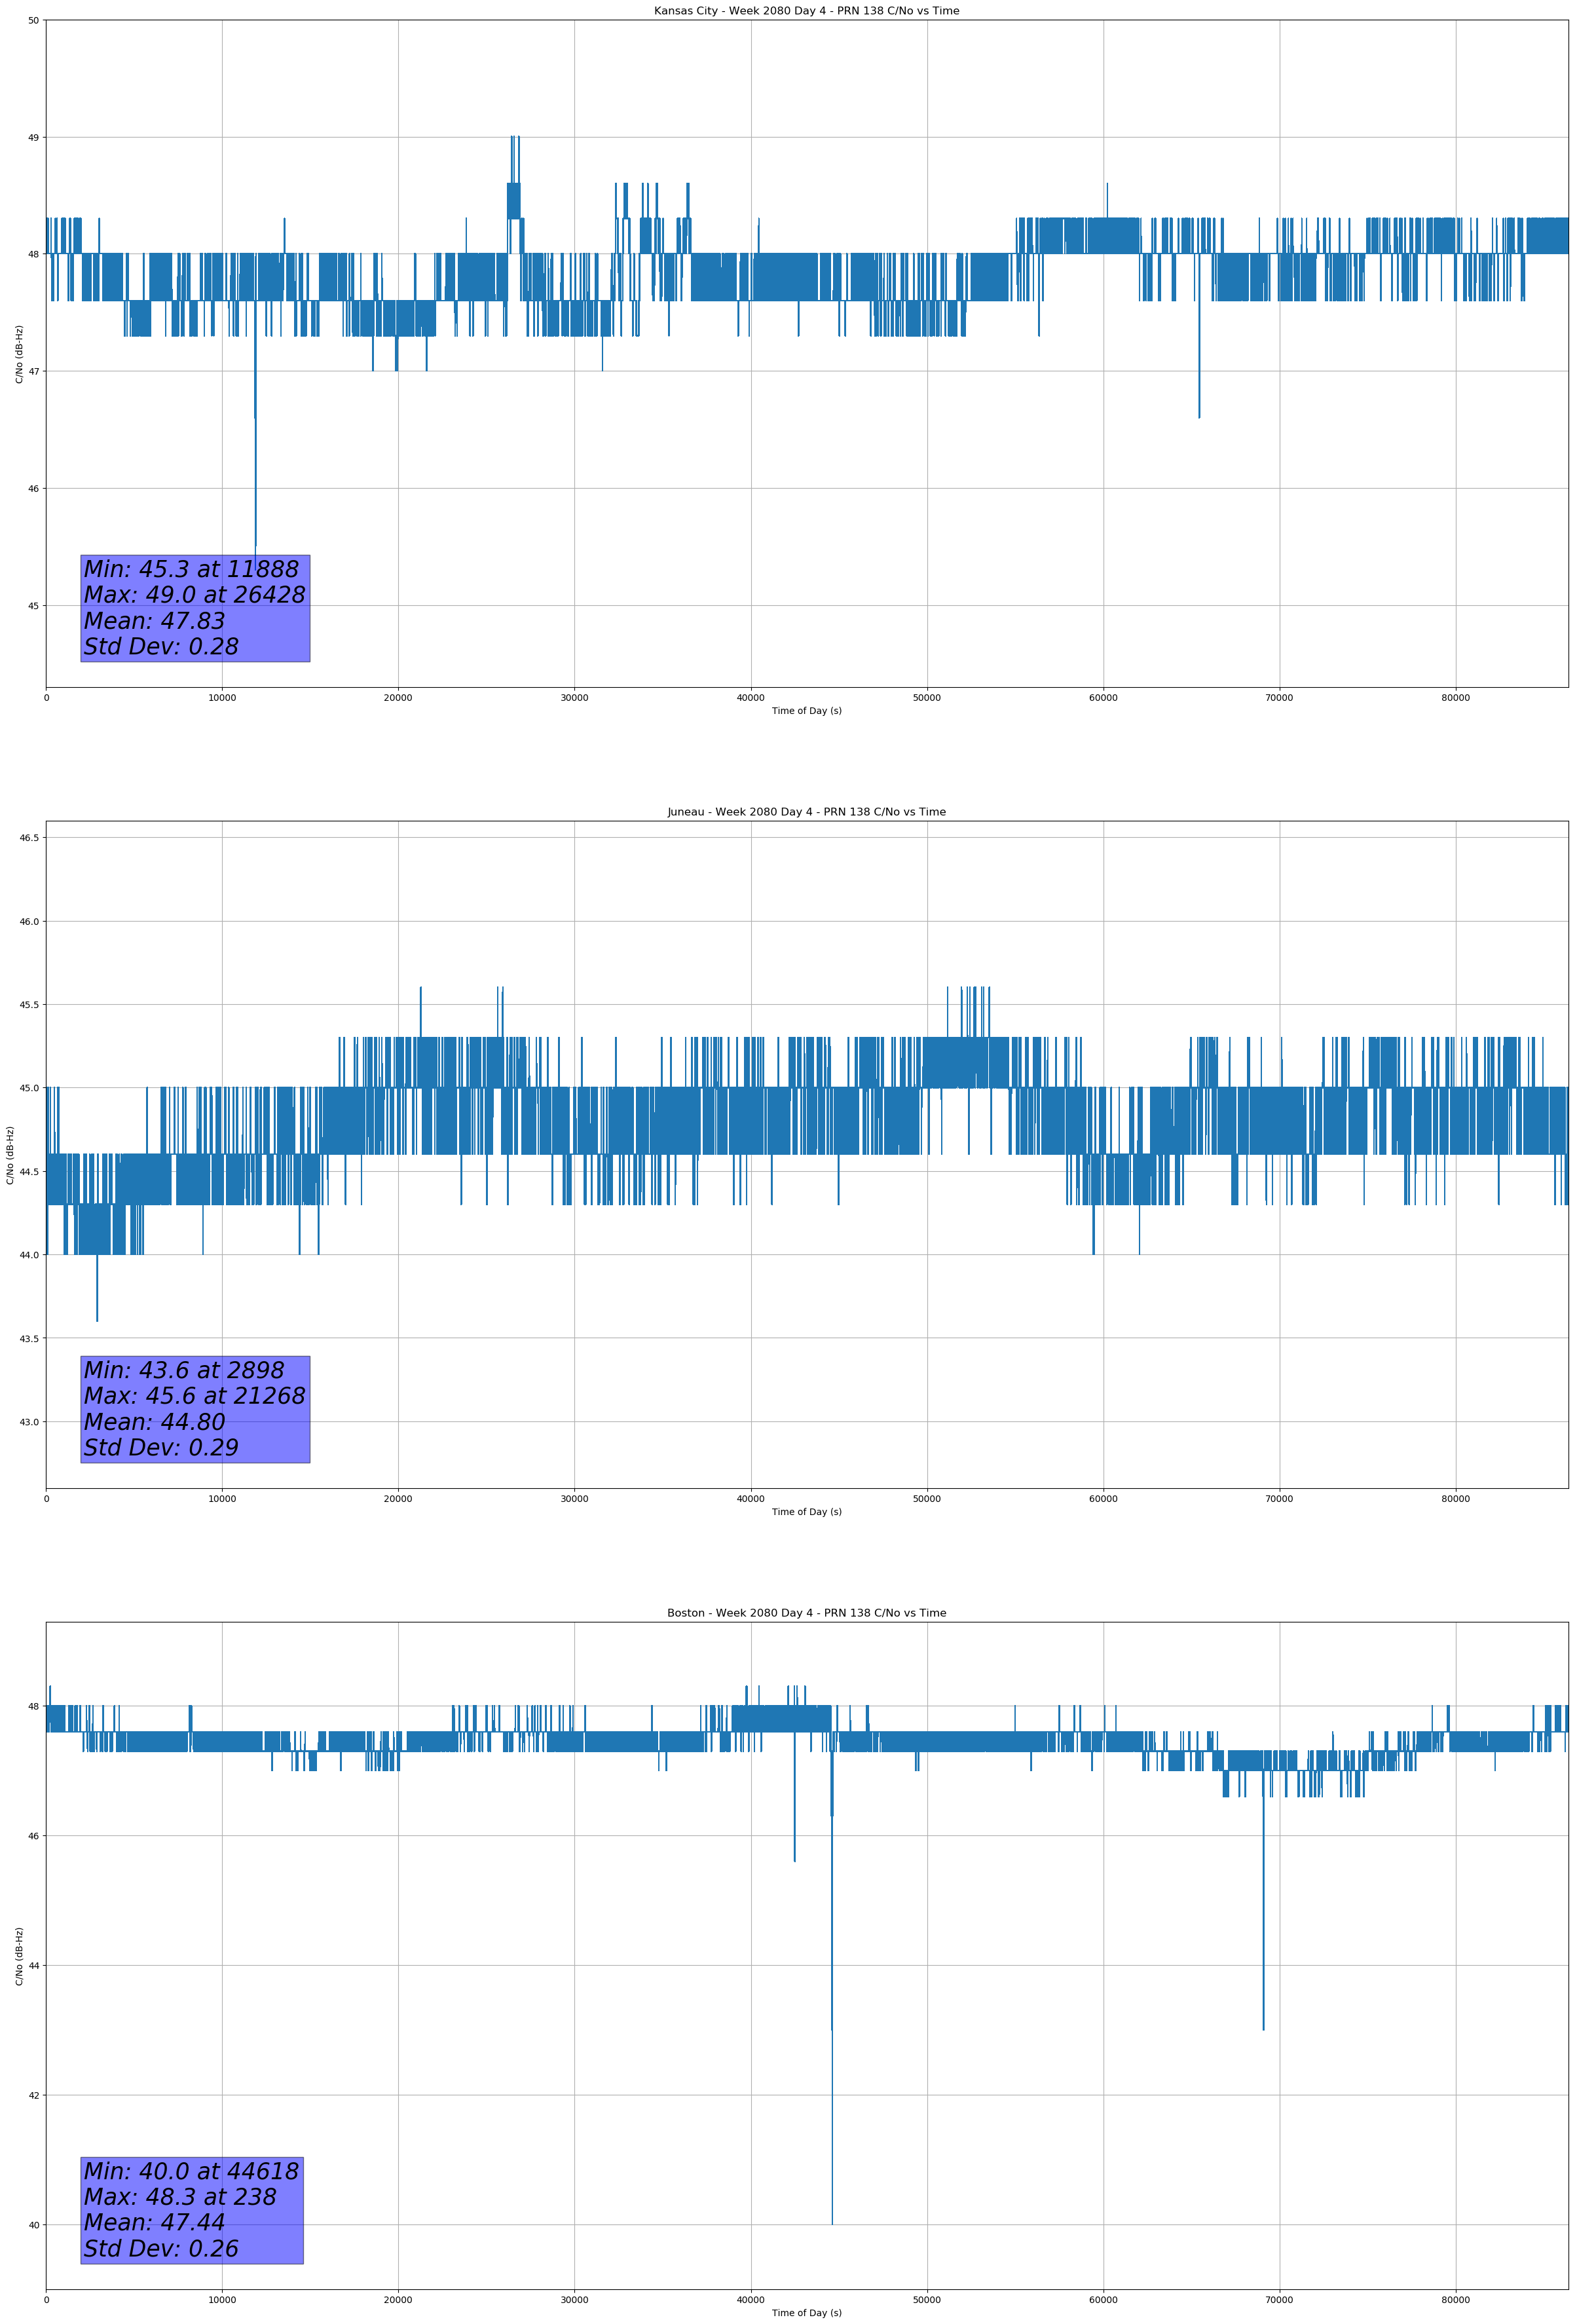The image size is (1577, 2324).
Task: Click the '42' y-tick on Boston plot
Action: pos(33,2096)
